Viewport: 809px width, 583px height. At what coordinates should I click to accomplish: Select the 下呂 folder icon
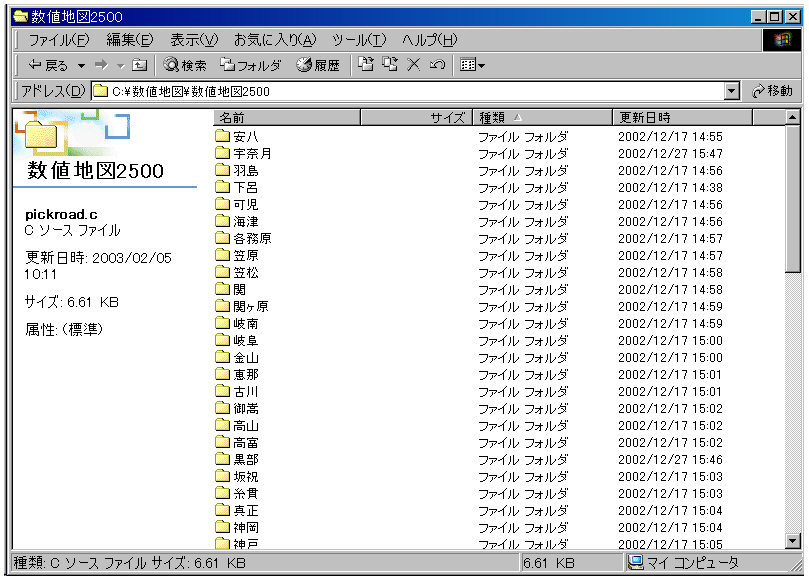222,187
